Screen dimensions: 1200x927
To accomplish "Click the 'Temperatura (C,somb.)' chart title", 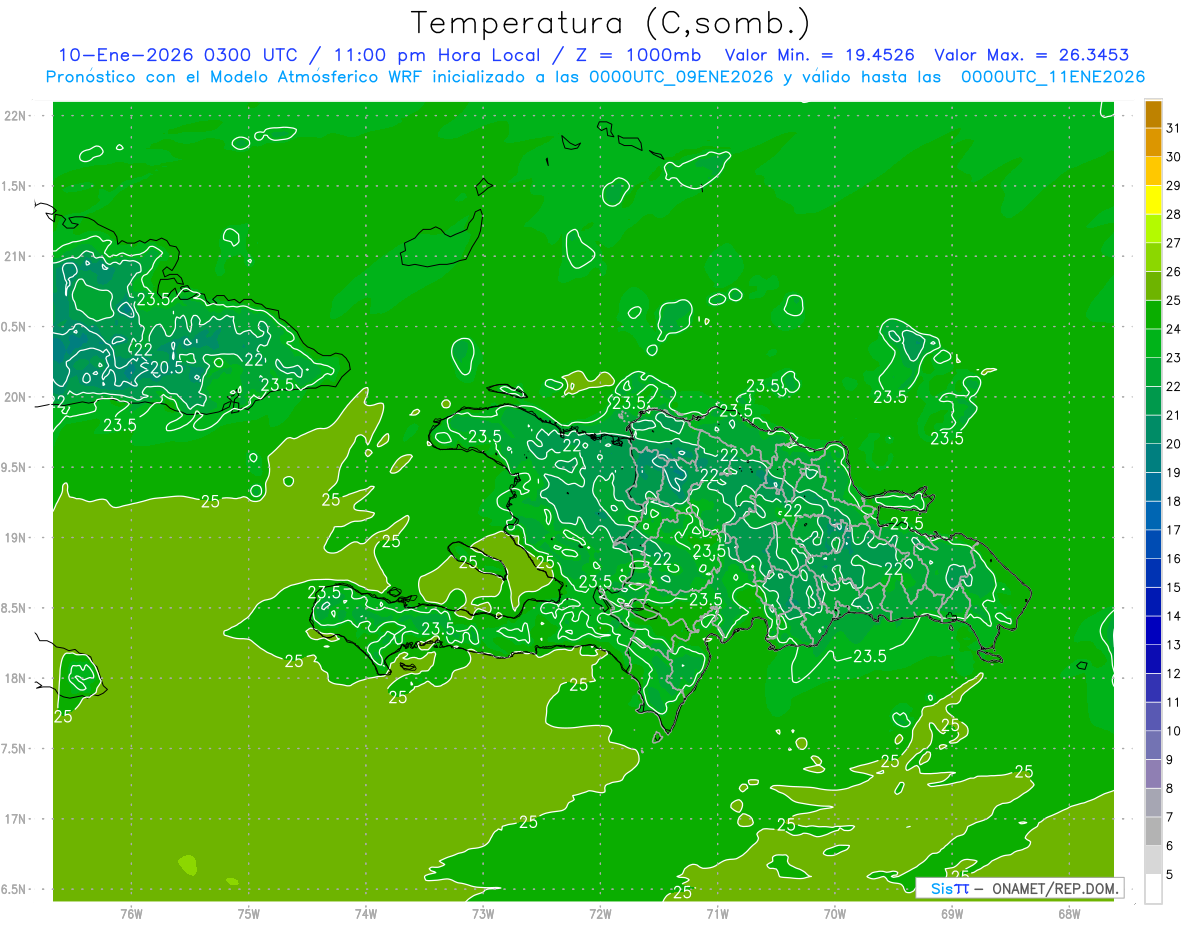I will pos(611,23).
